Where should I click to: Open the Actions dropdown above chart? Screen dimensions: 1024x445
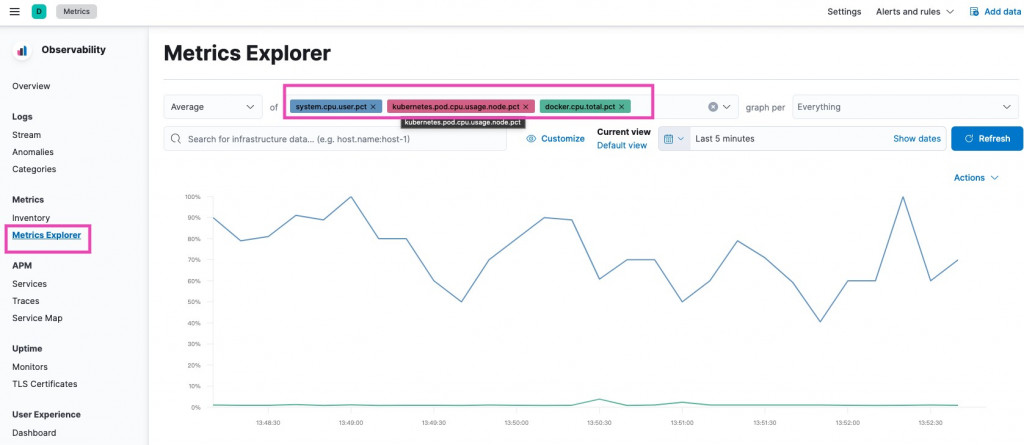click(x=976, y=178)
